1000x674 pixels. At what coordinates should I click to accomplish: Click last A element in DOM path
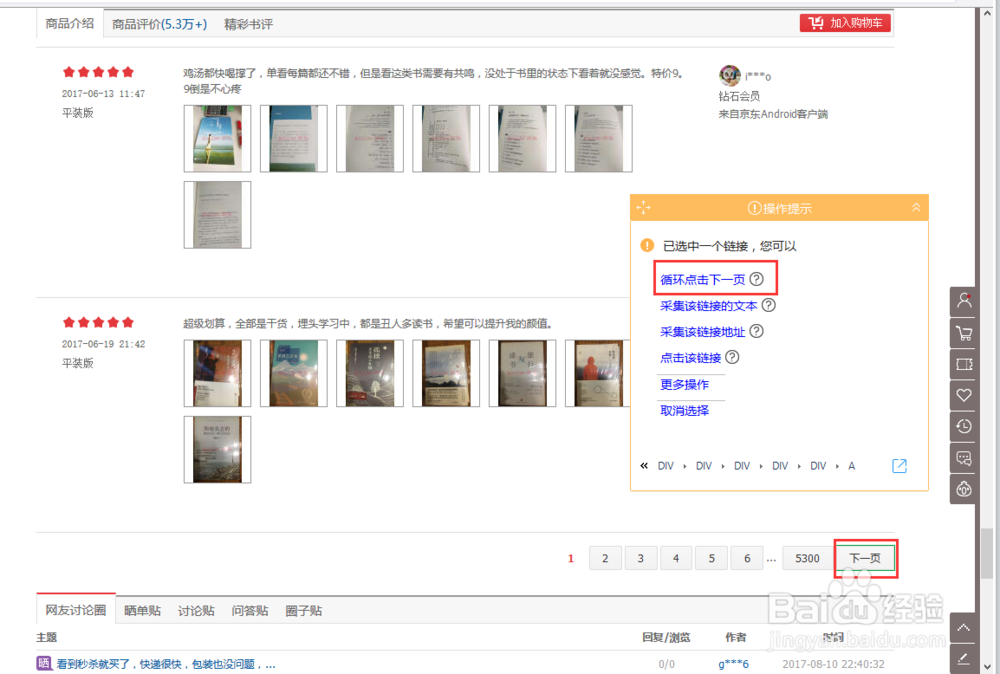point(851,466)
